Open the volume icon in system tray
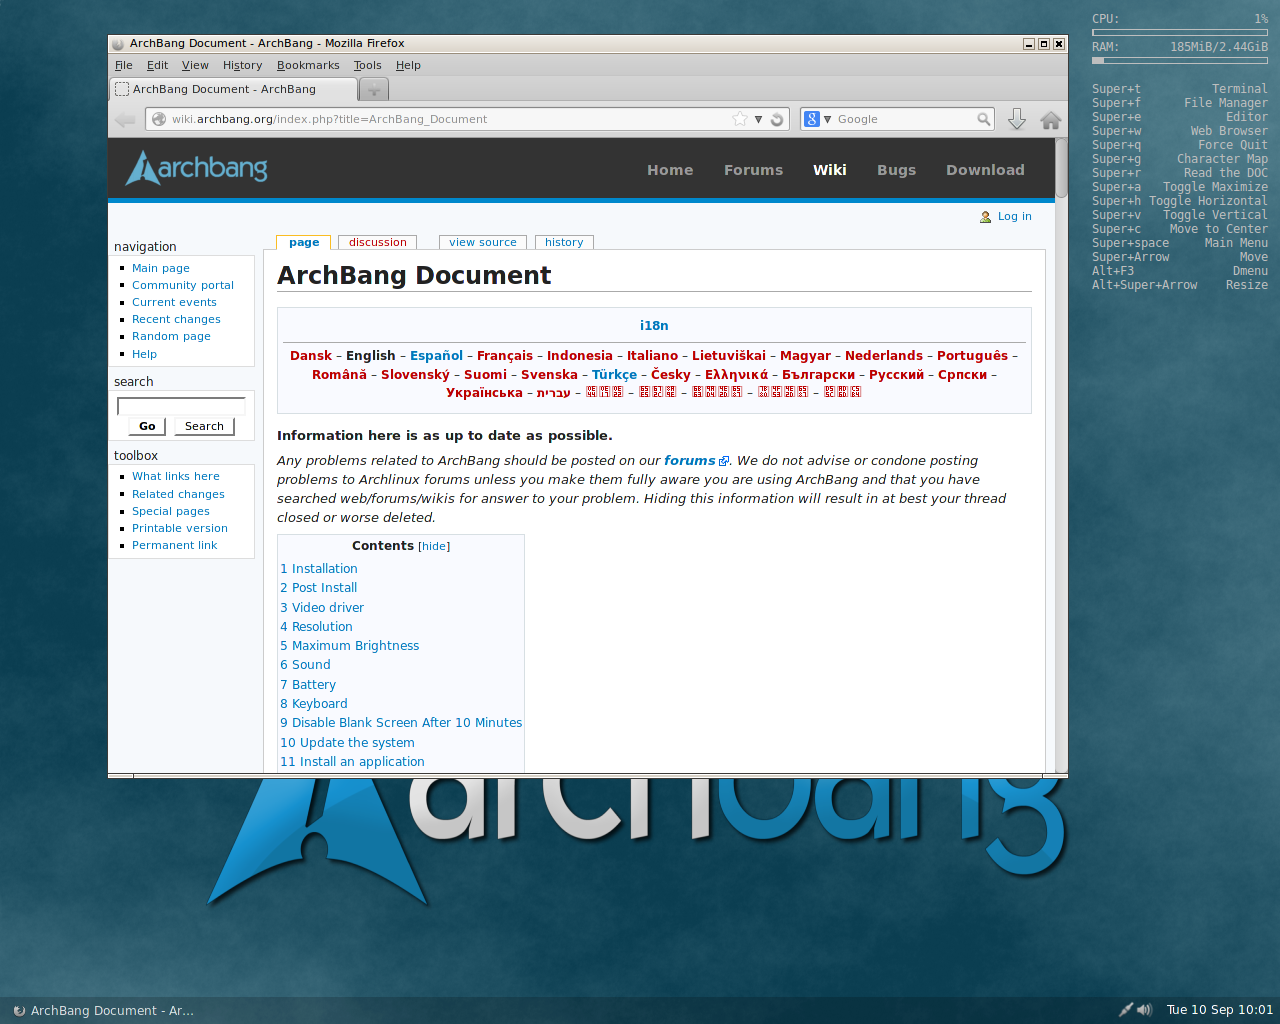Image resolution: width=1280 pixels, height=1024 pixels. 1145,1010
